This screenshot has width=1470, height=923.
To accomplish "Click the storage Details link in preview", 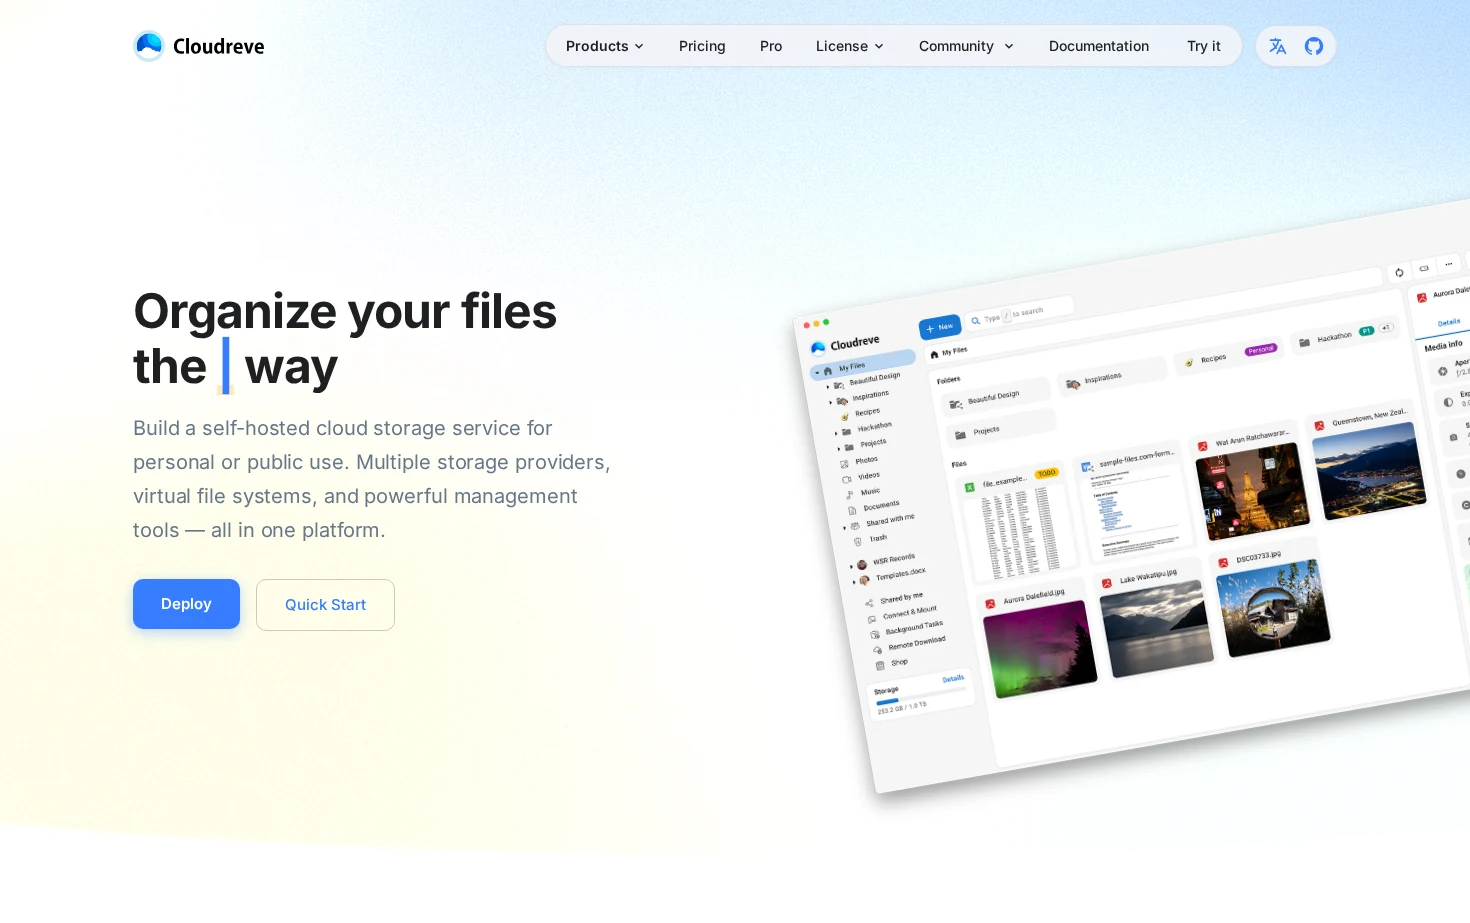I will tap(953, 679).
